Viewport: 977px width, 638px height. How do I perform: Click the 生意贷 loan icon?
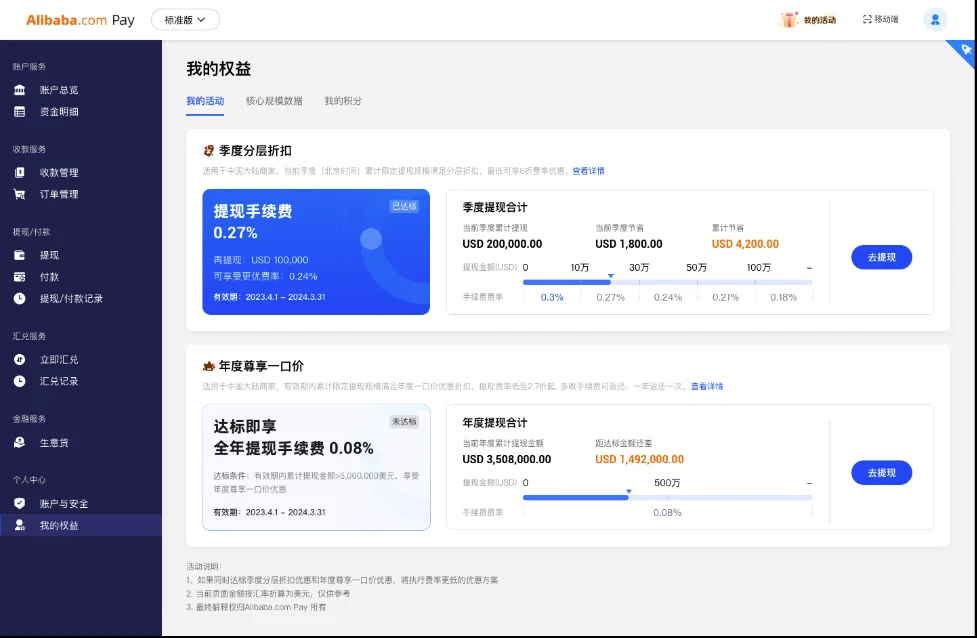(x=20, y=442)
